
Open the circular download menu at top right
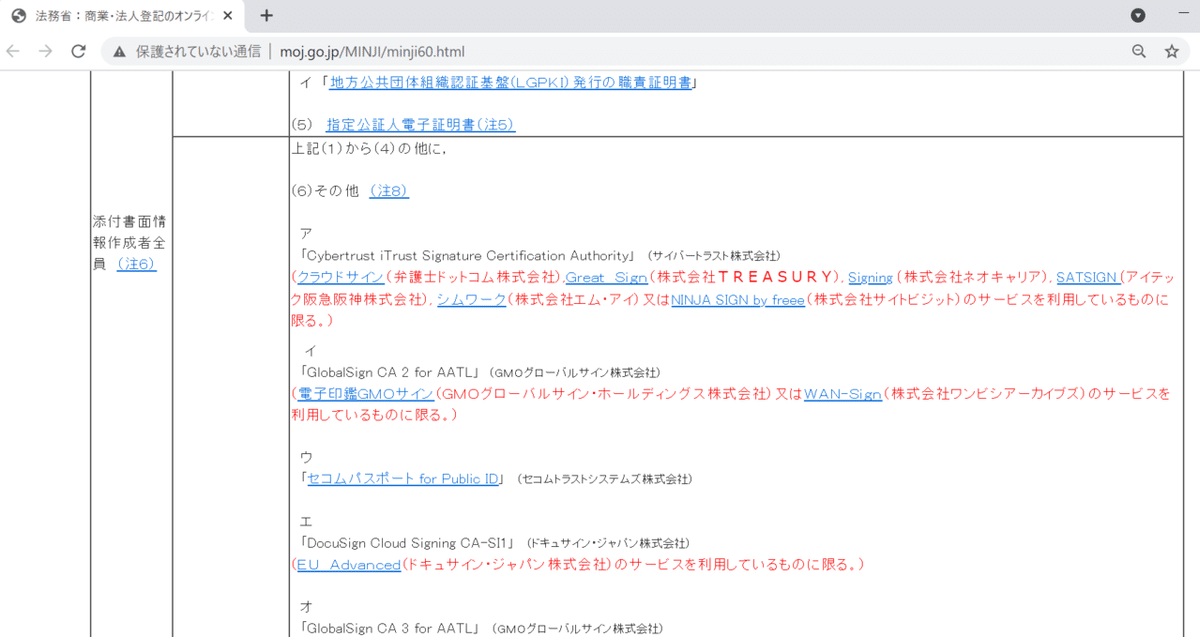(x=1137, y=16)
